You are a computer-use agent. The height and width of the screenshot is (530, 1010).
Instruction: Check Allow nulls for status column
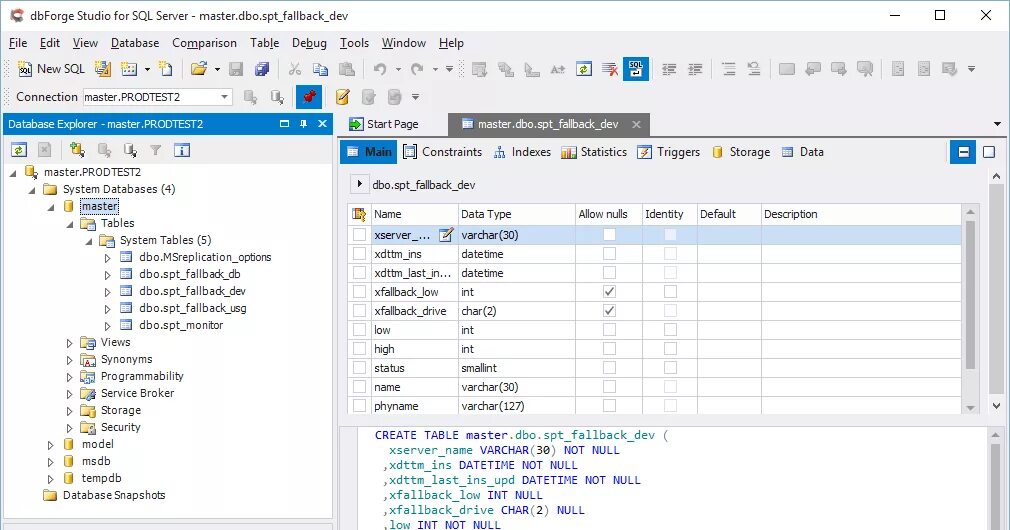click(x=609, y=368)
